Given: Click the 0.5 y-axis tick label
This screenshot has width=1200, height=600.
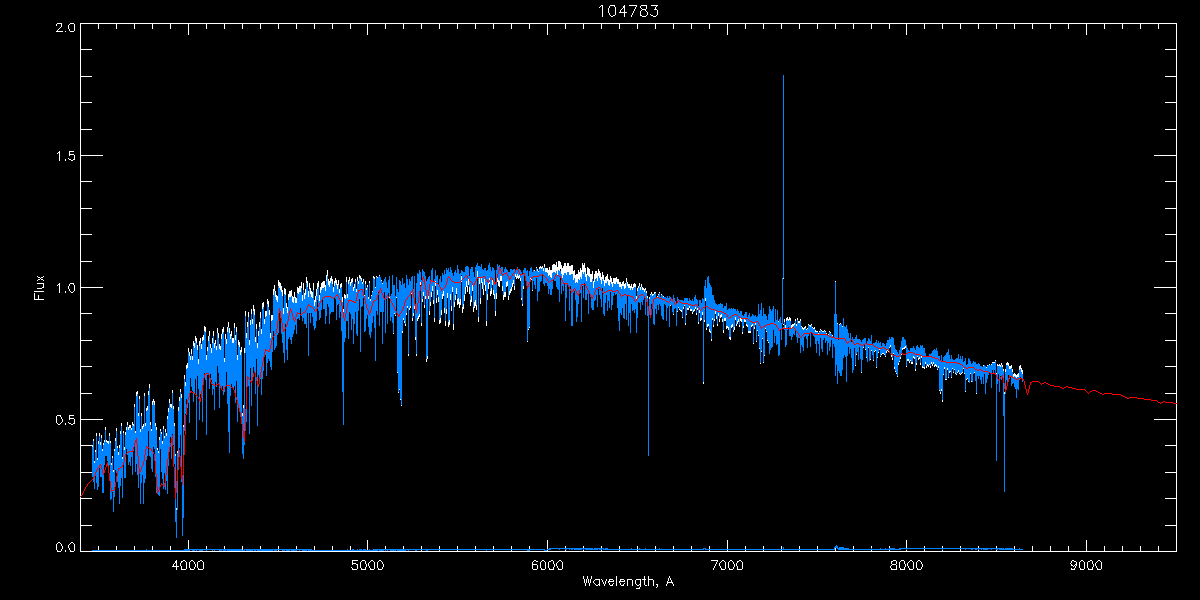Looking at the screenshot, I should coord(66,419).
